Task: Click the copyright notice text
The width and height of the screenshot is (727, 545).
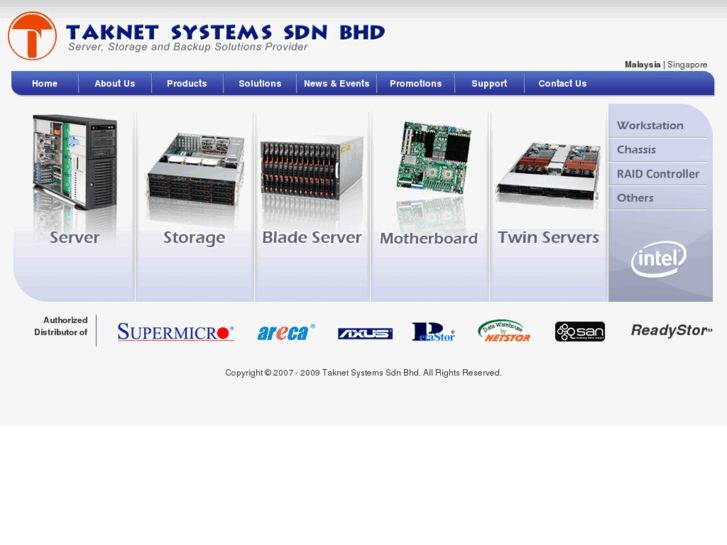Action: pyautogui.click(x=363, y=373)
